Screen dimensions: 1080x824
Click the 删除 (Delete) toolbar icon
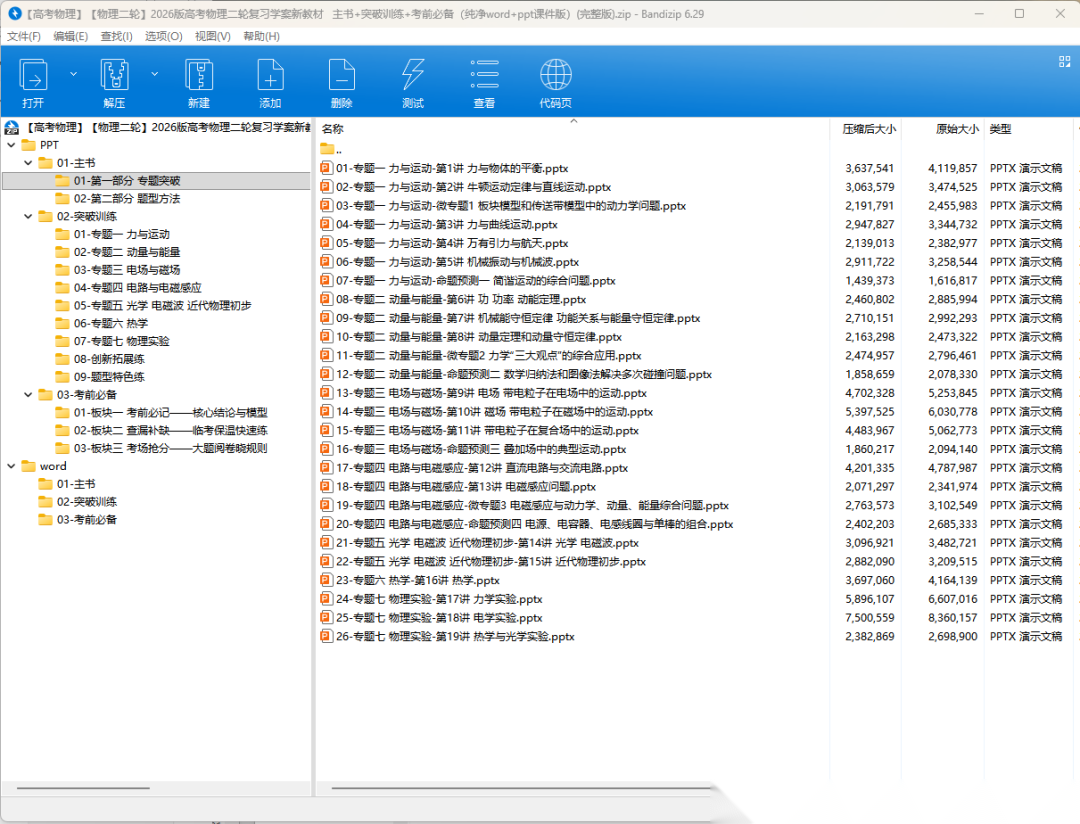click(x=341, y=76)
